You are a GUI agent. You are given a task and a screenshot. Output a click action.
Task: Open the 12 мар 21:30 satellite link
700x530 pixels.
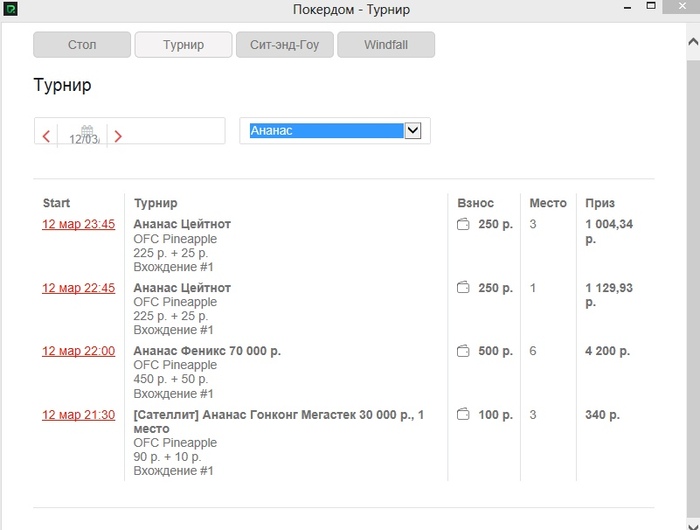(78, 414)
